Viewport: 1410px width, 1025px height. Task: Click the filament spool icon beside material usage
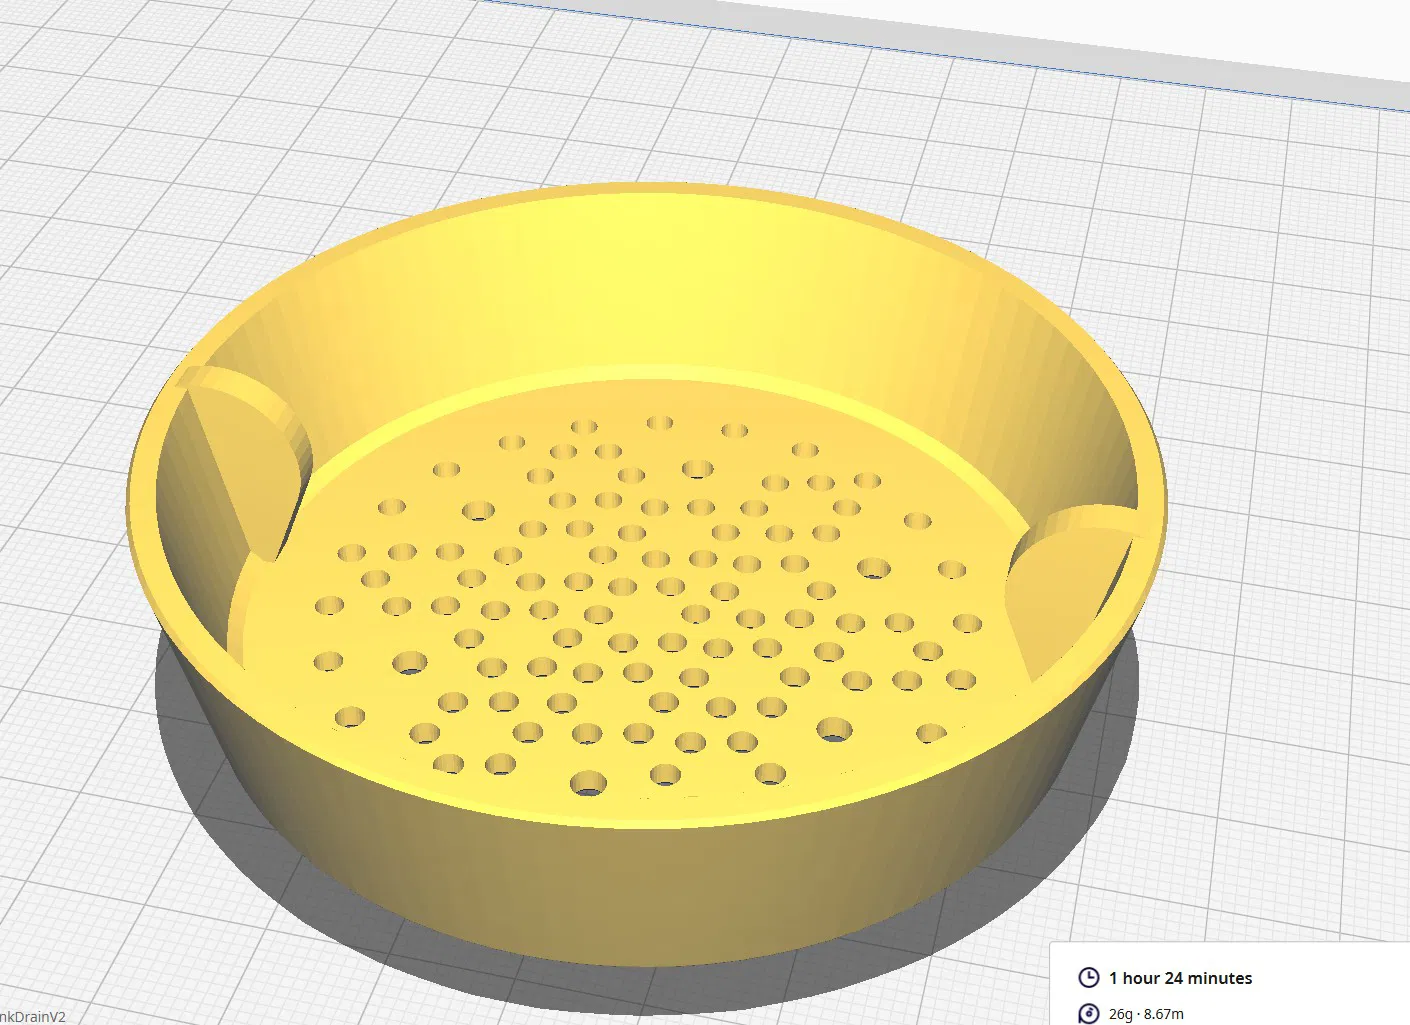point(1088,1014)
